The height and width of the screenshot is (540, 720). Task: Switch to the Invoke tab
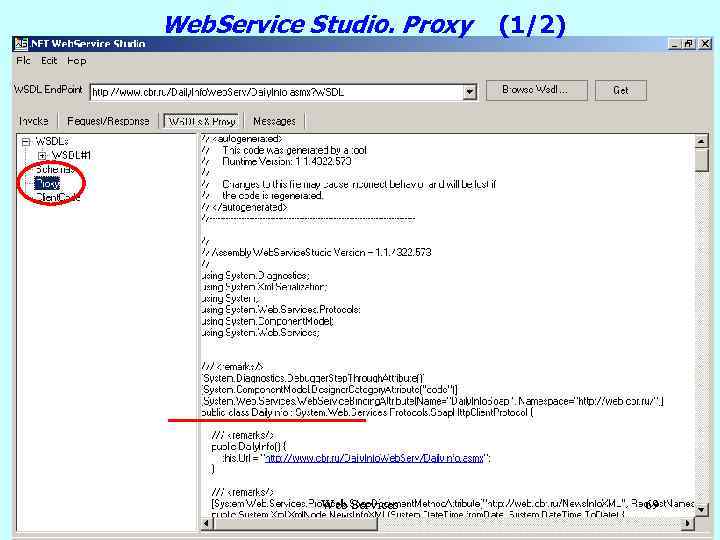tap(34, 121)
